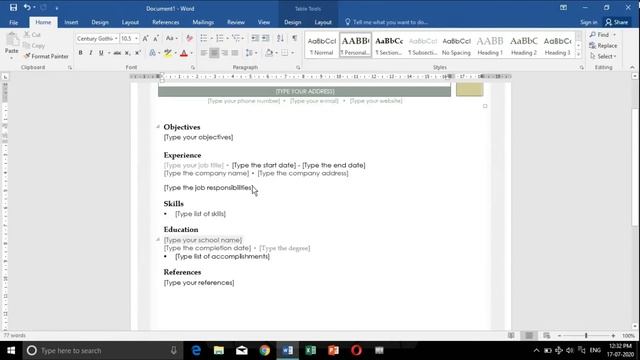640x360 pixels.
Task: Toggle underline formatting
Action: (101, 53)
